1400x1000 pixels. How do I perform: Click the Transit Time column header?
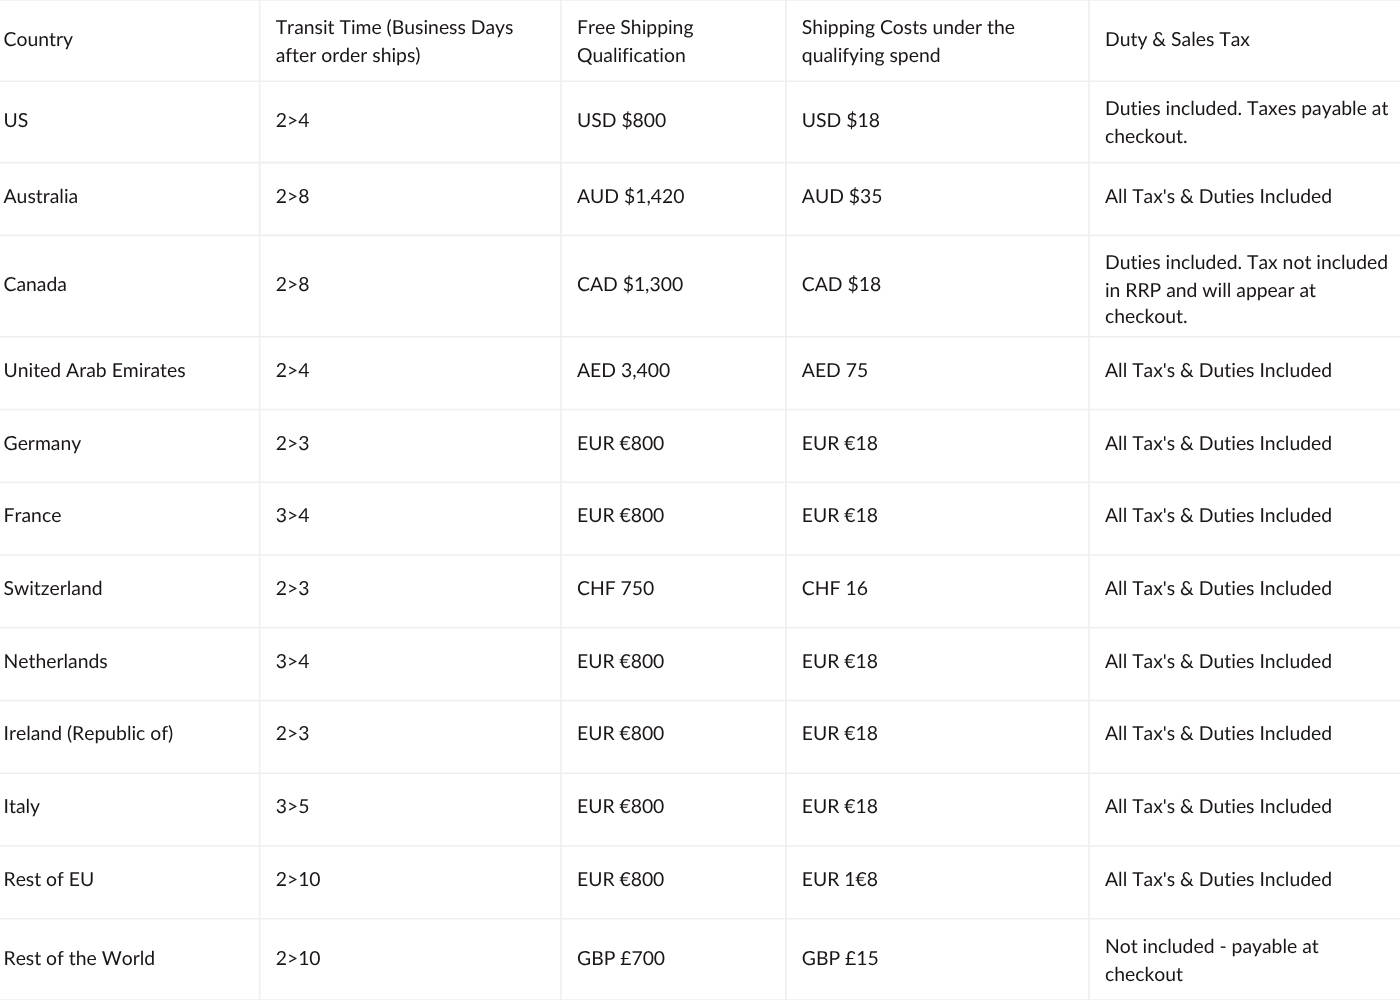(394, 41)
